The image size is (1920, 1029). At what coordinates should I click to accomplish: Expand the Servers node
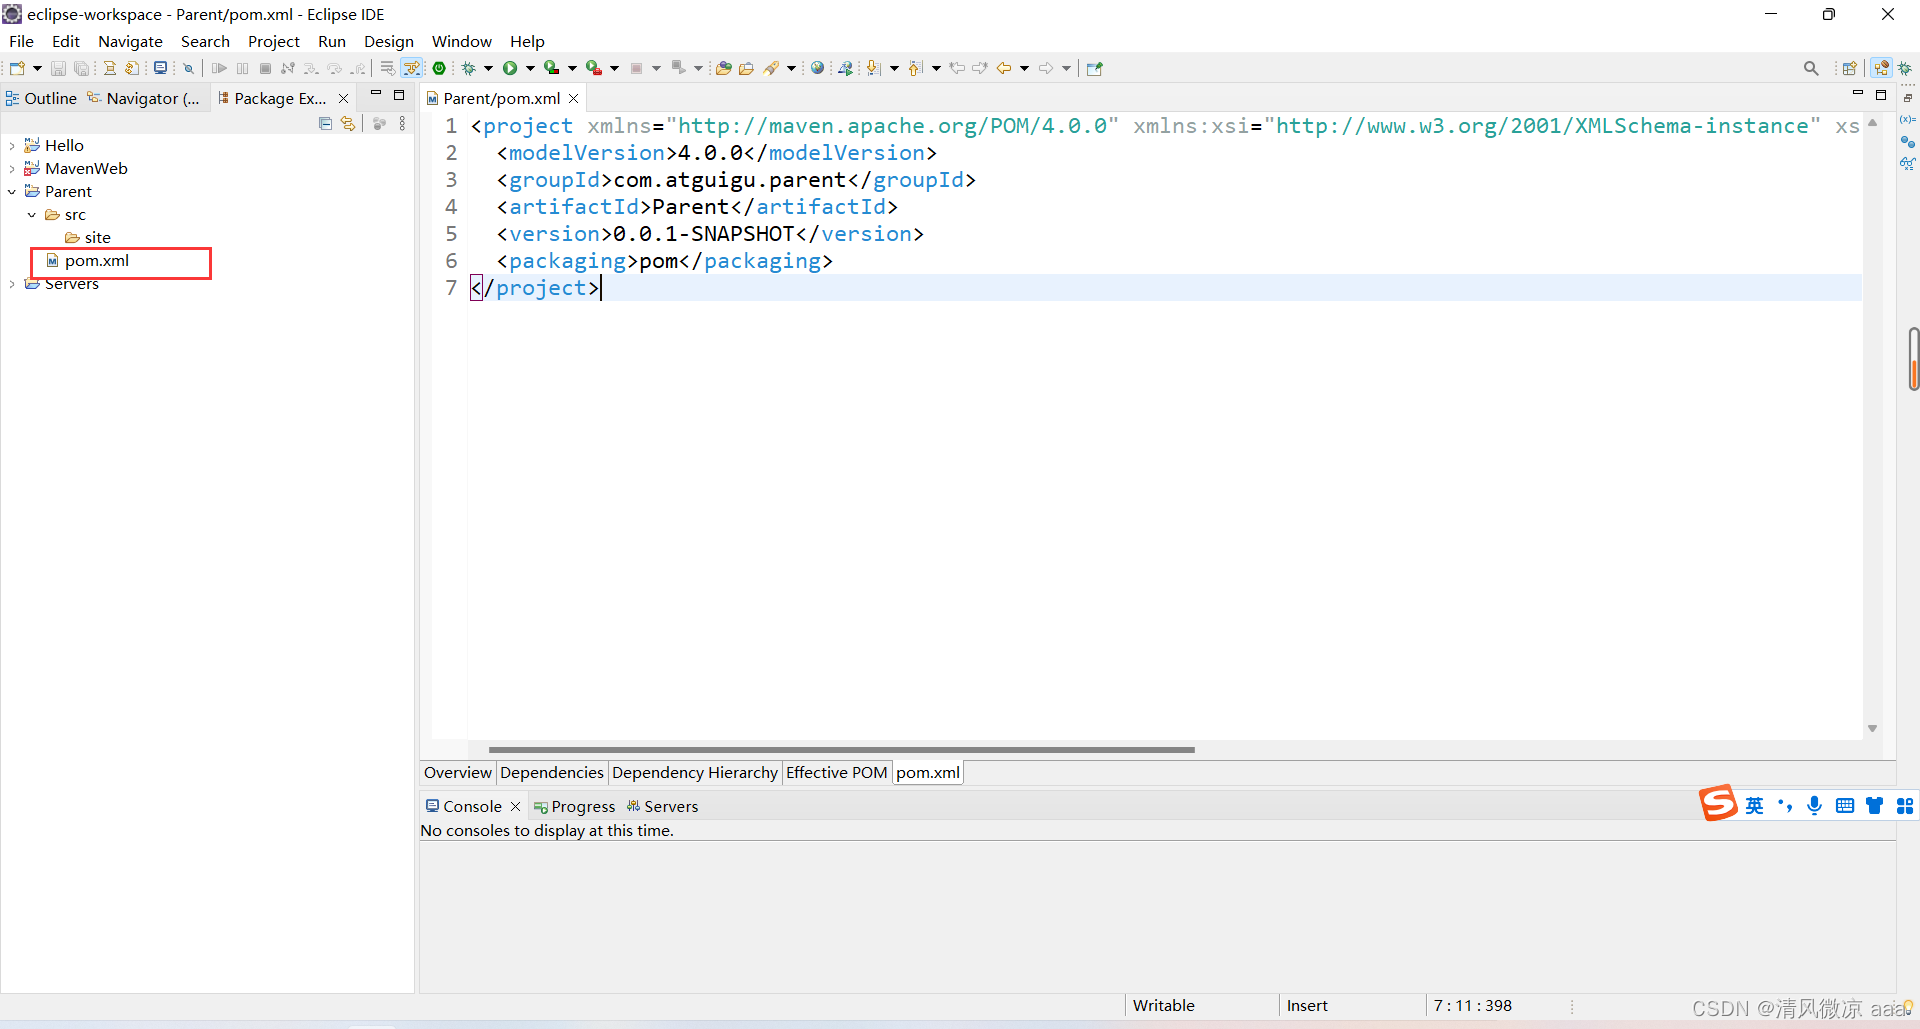(x=12, y=284)
